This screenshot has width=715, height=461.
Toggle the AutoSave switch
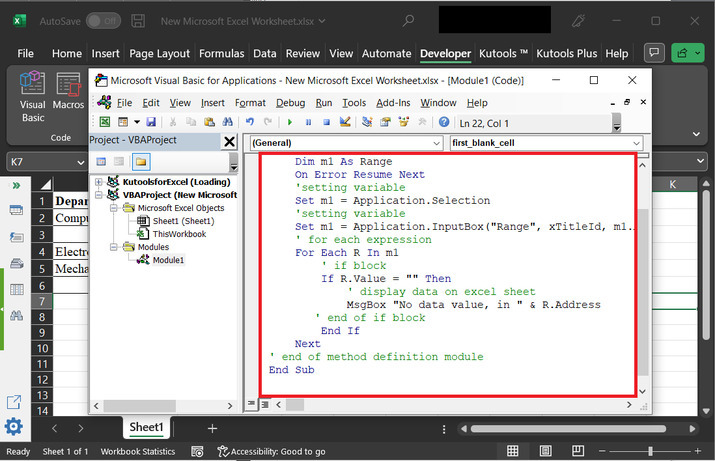pos(103,20)
